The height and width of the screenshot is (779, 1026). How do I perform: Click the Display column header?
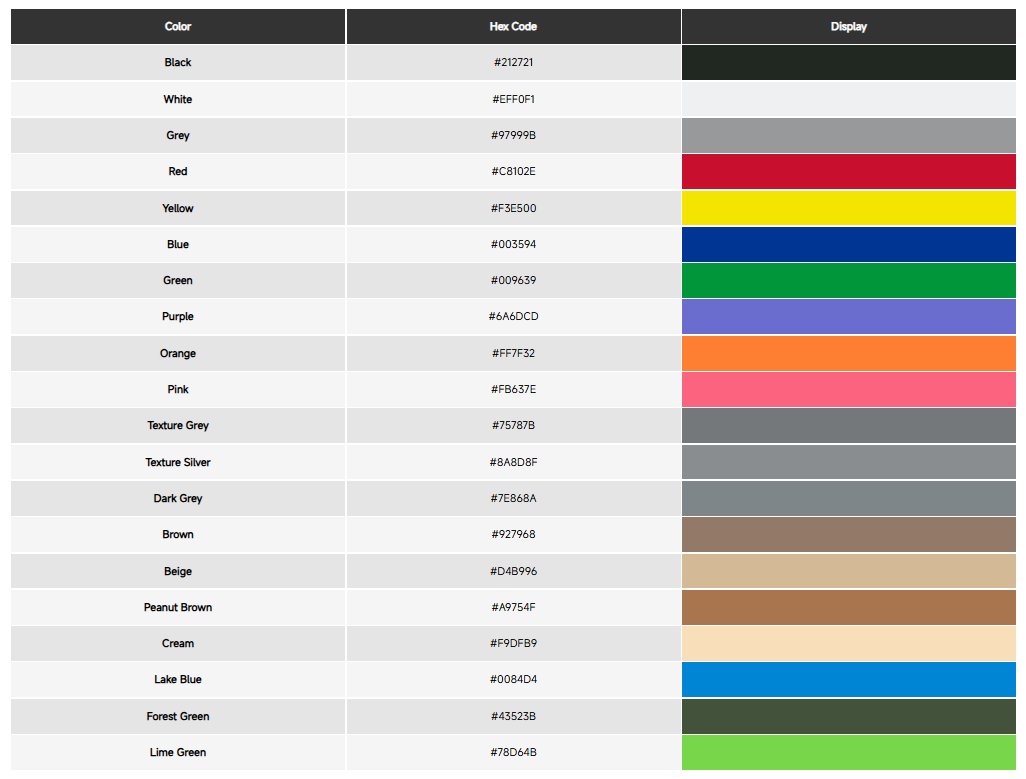point(848,27)
